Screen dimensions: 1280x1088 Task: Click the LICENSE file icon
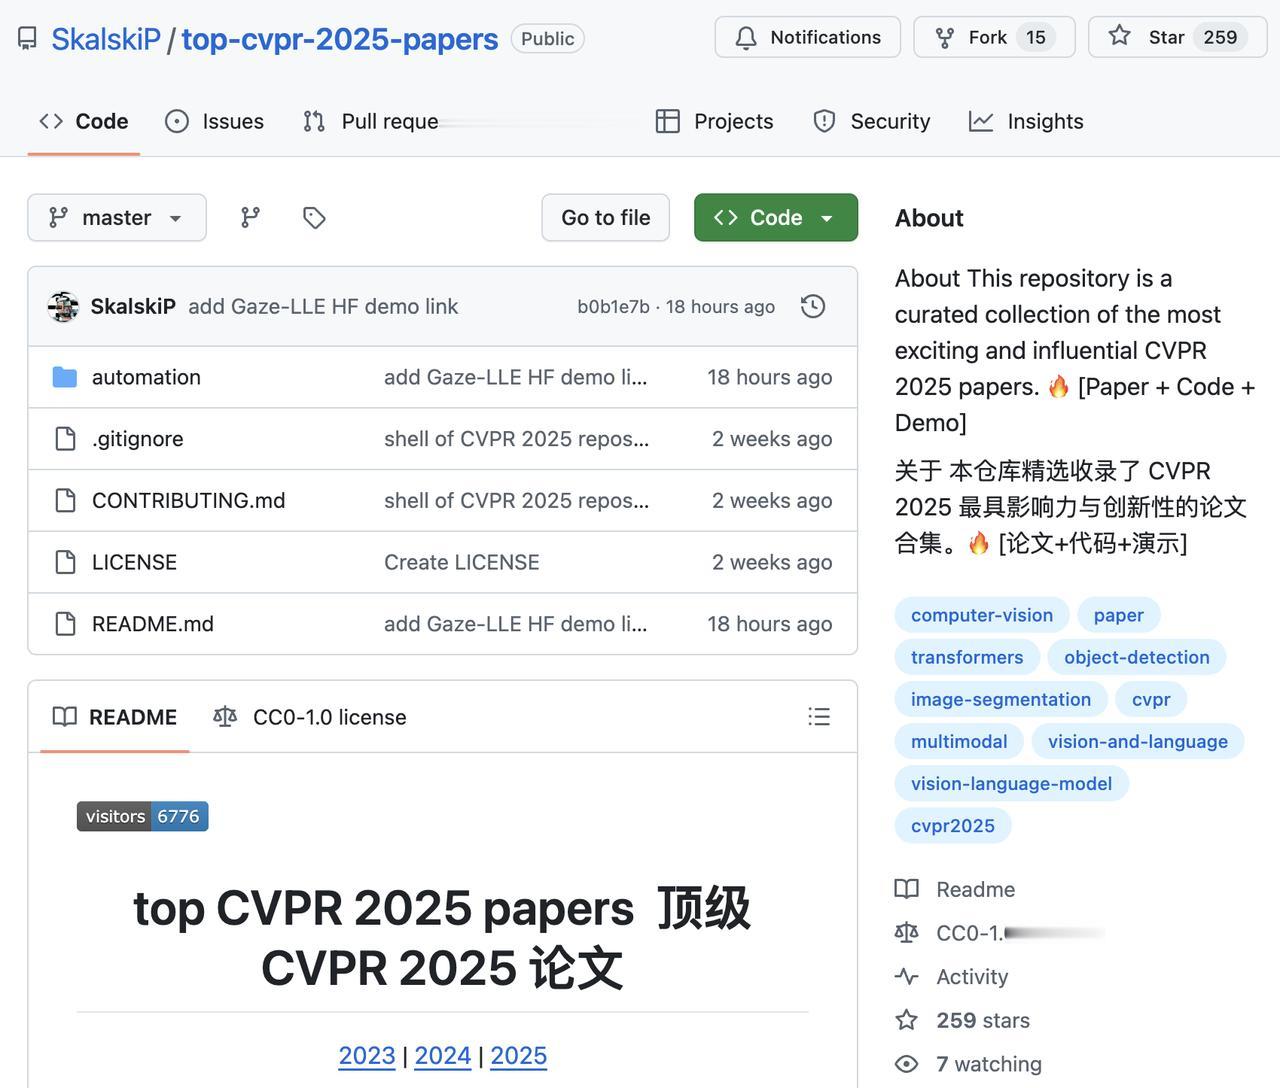point(65,562)
